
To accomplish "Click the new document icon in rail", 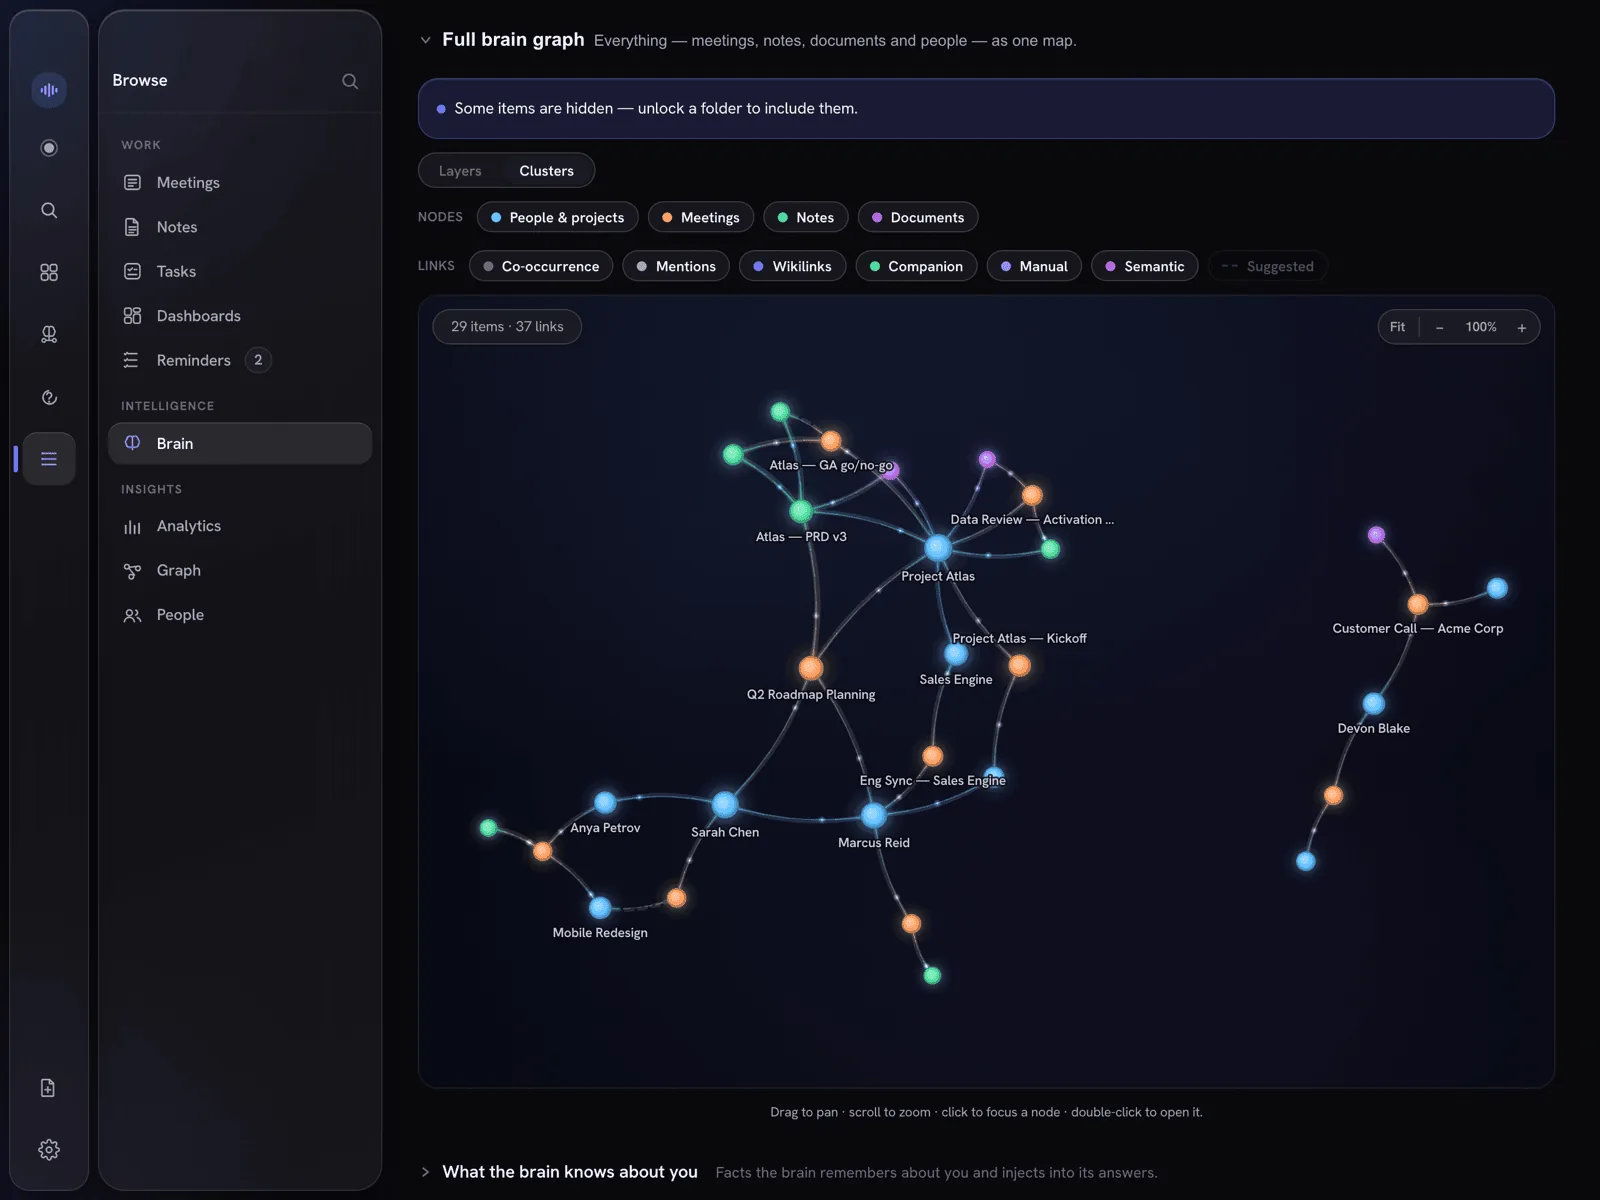I will pyautogui.click(x=48, y=1088).
